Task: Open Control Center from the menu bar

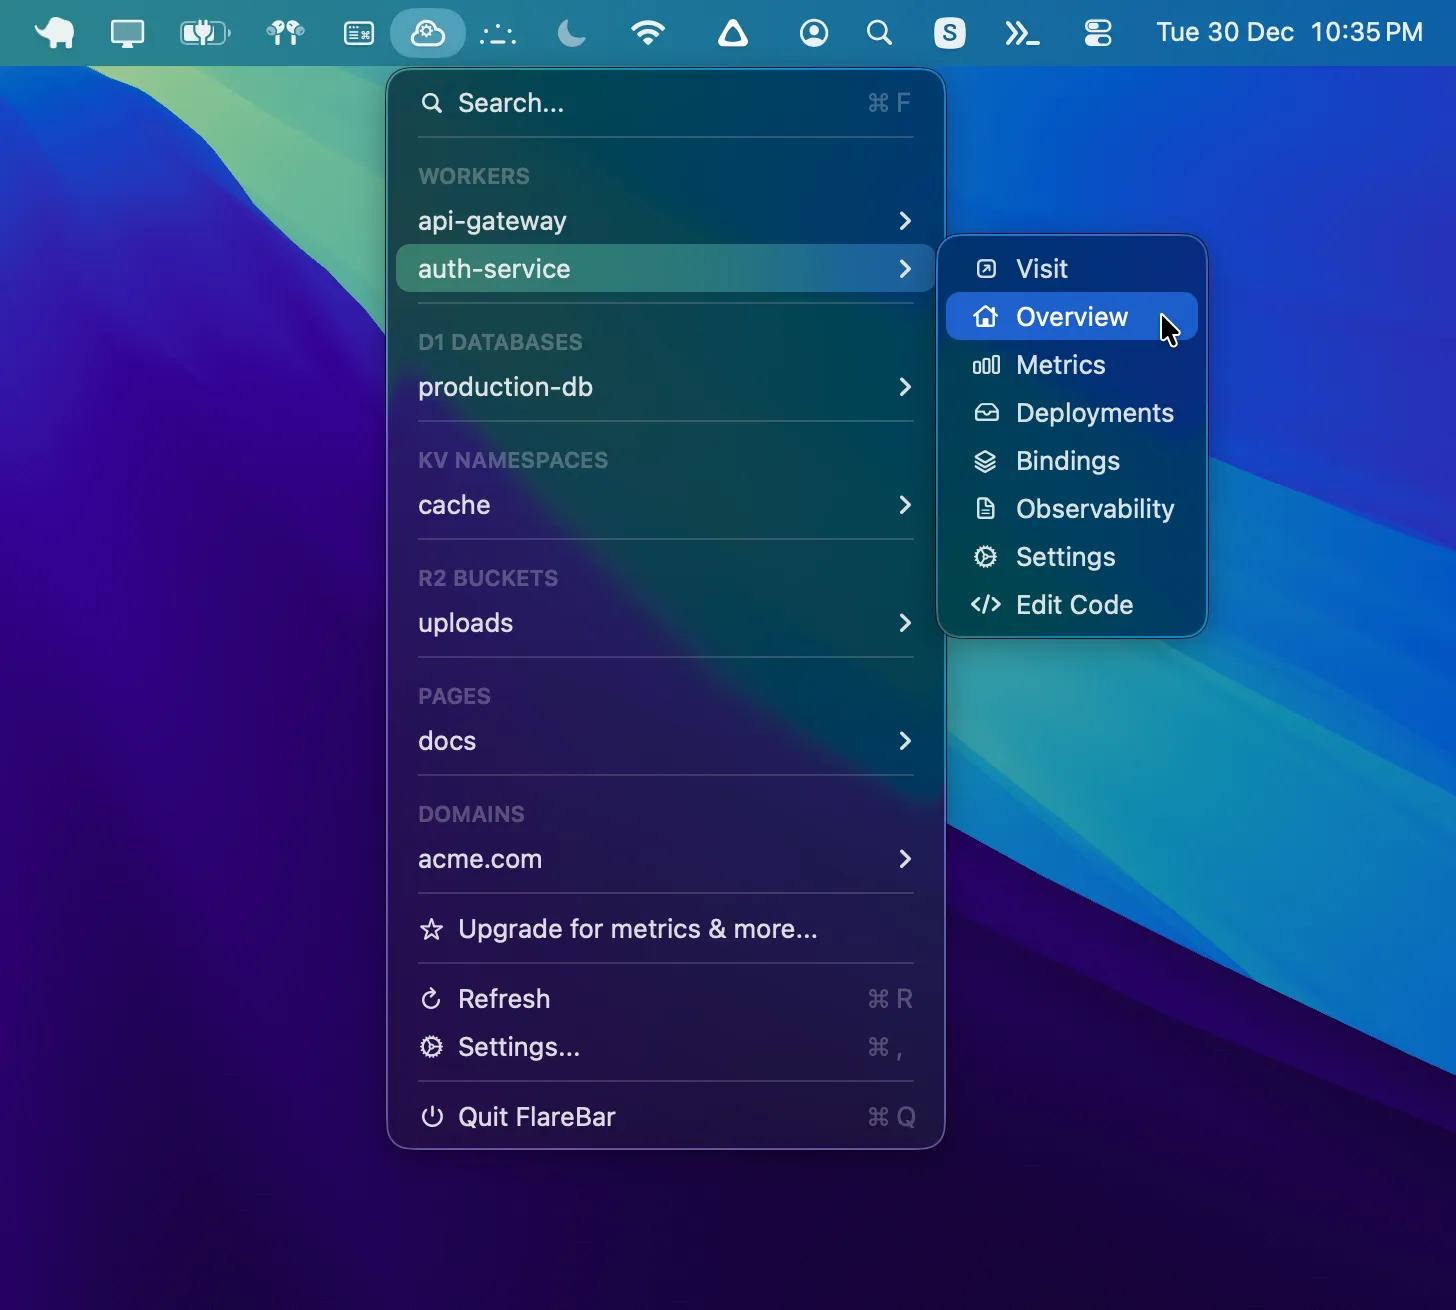Action: 1097,32
